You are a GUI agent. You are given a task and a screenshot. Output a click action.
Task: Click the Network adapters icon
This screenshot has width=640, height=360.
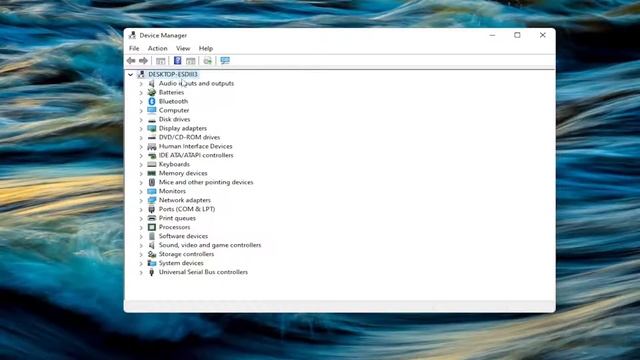151,200
